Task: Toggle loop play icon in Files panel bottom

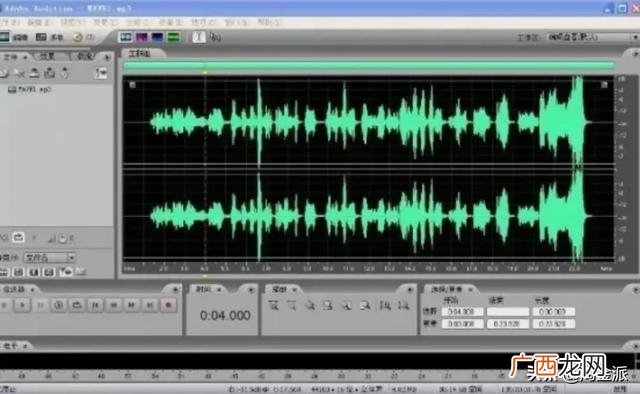Action: click(x=18, y=237)
